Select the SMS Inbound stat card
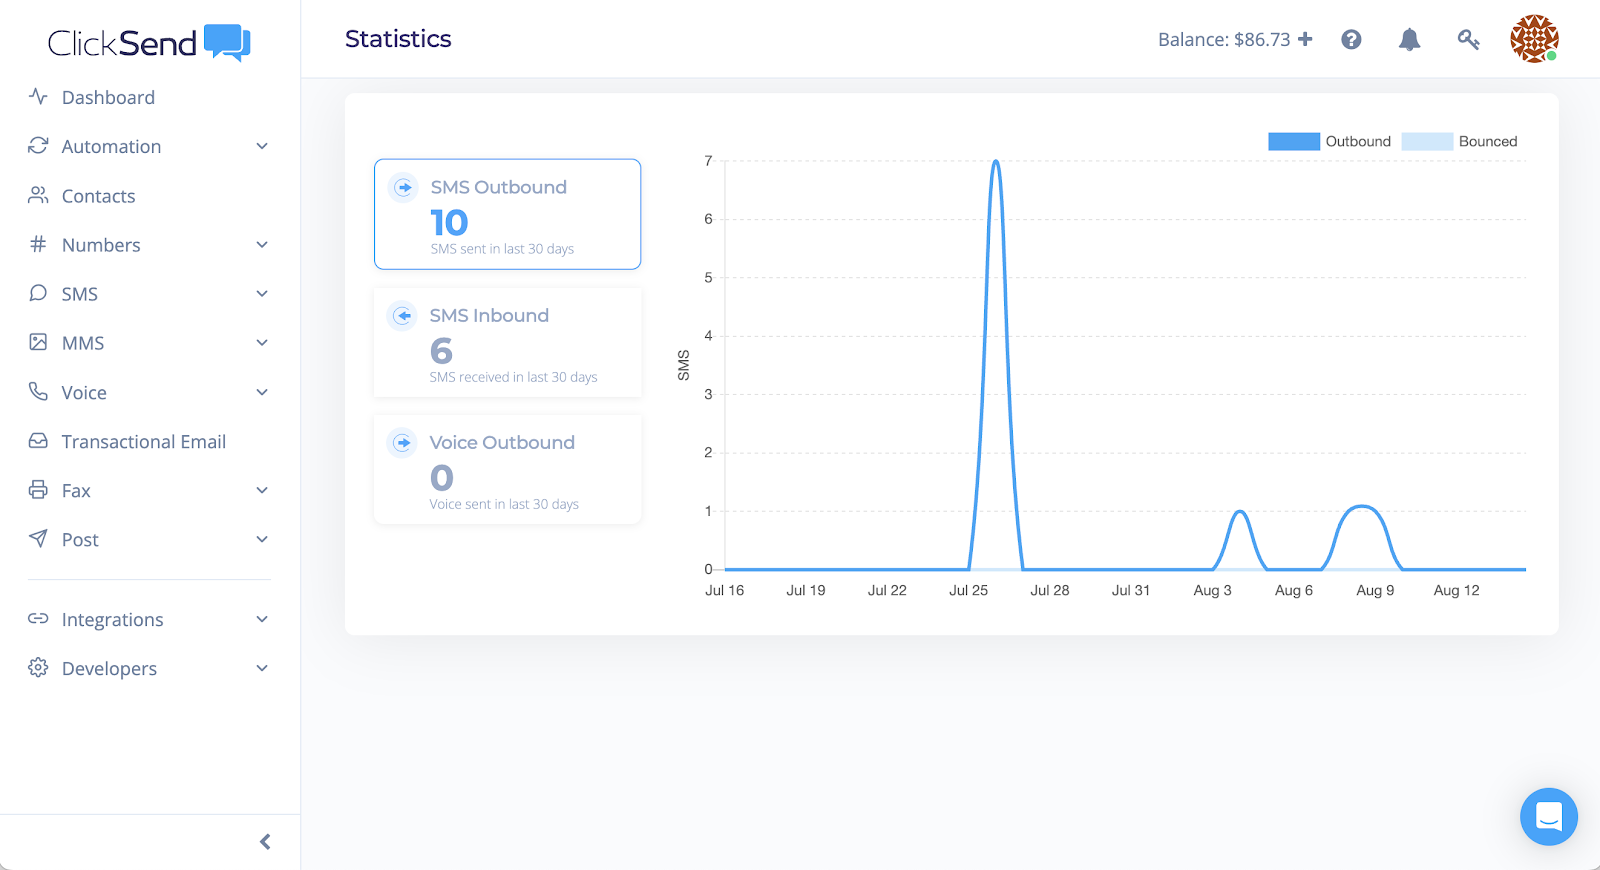The height and width of the screenshot is (870, 1600). click(507, 343)
